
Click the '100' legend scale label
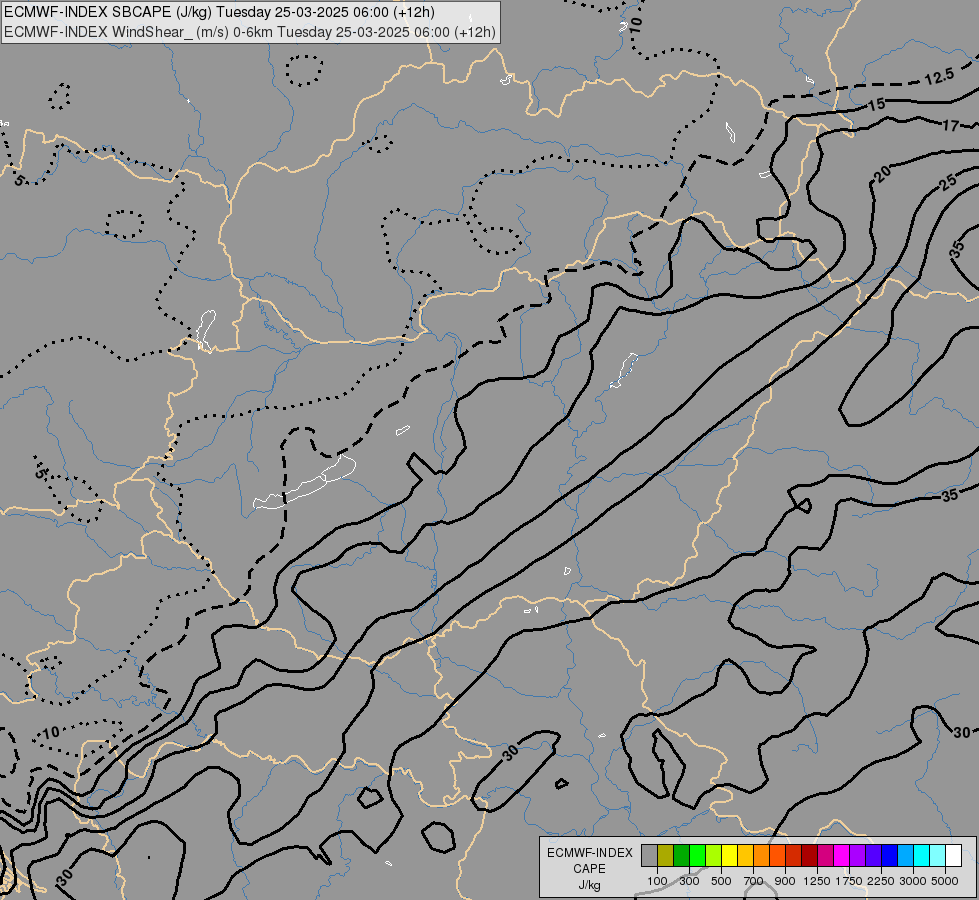[x=657, y=881]
